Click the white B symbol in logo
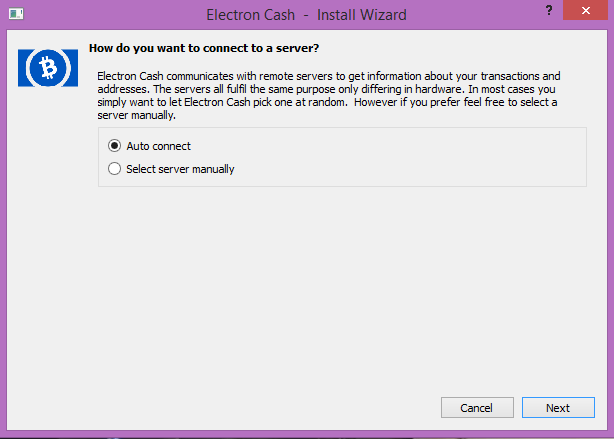Image resolution: width=614 pixels, height=439 pixels. tap(45, 68)
